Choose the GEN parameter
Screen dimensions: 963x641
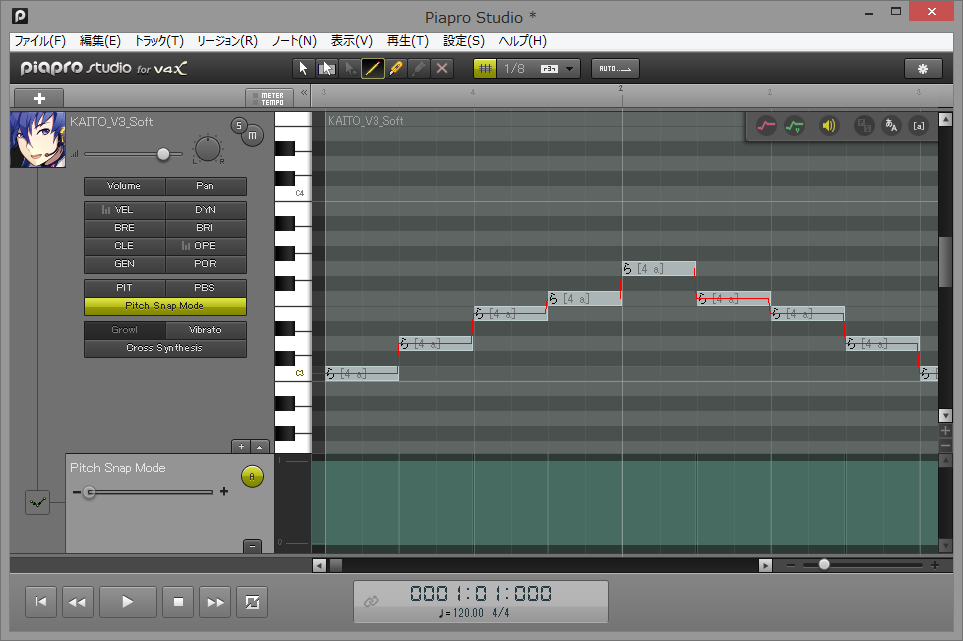125,263
